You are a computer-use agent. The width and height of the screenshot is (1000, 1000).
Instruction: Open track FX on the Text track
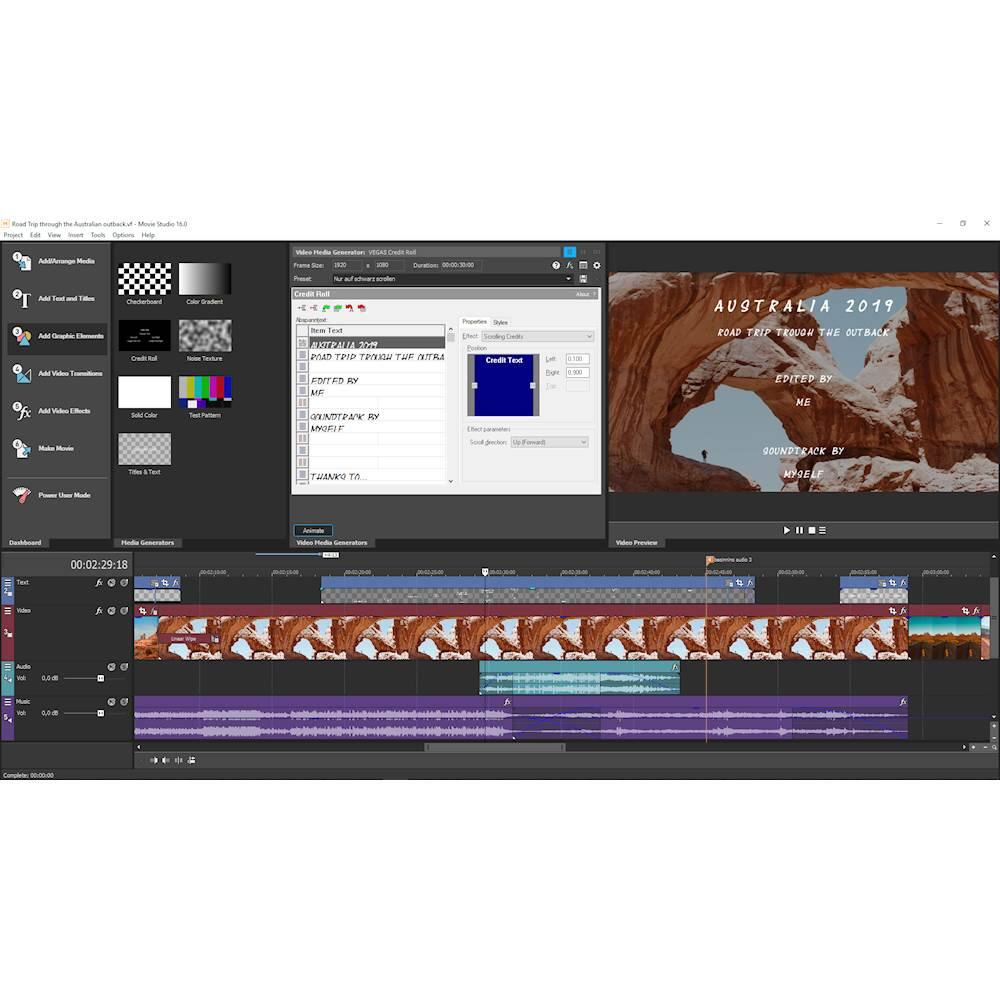coord(99,582)
